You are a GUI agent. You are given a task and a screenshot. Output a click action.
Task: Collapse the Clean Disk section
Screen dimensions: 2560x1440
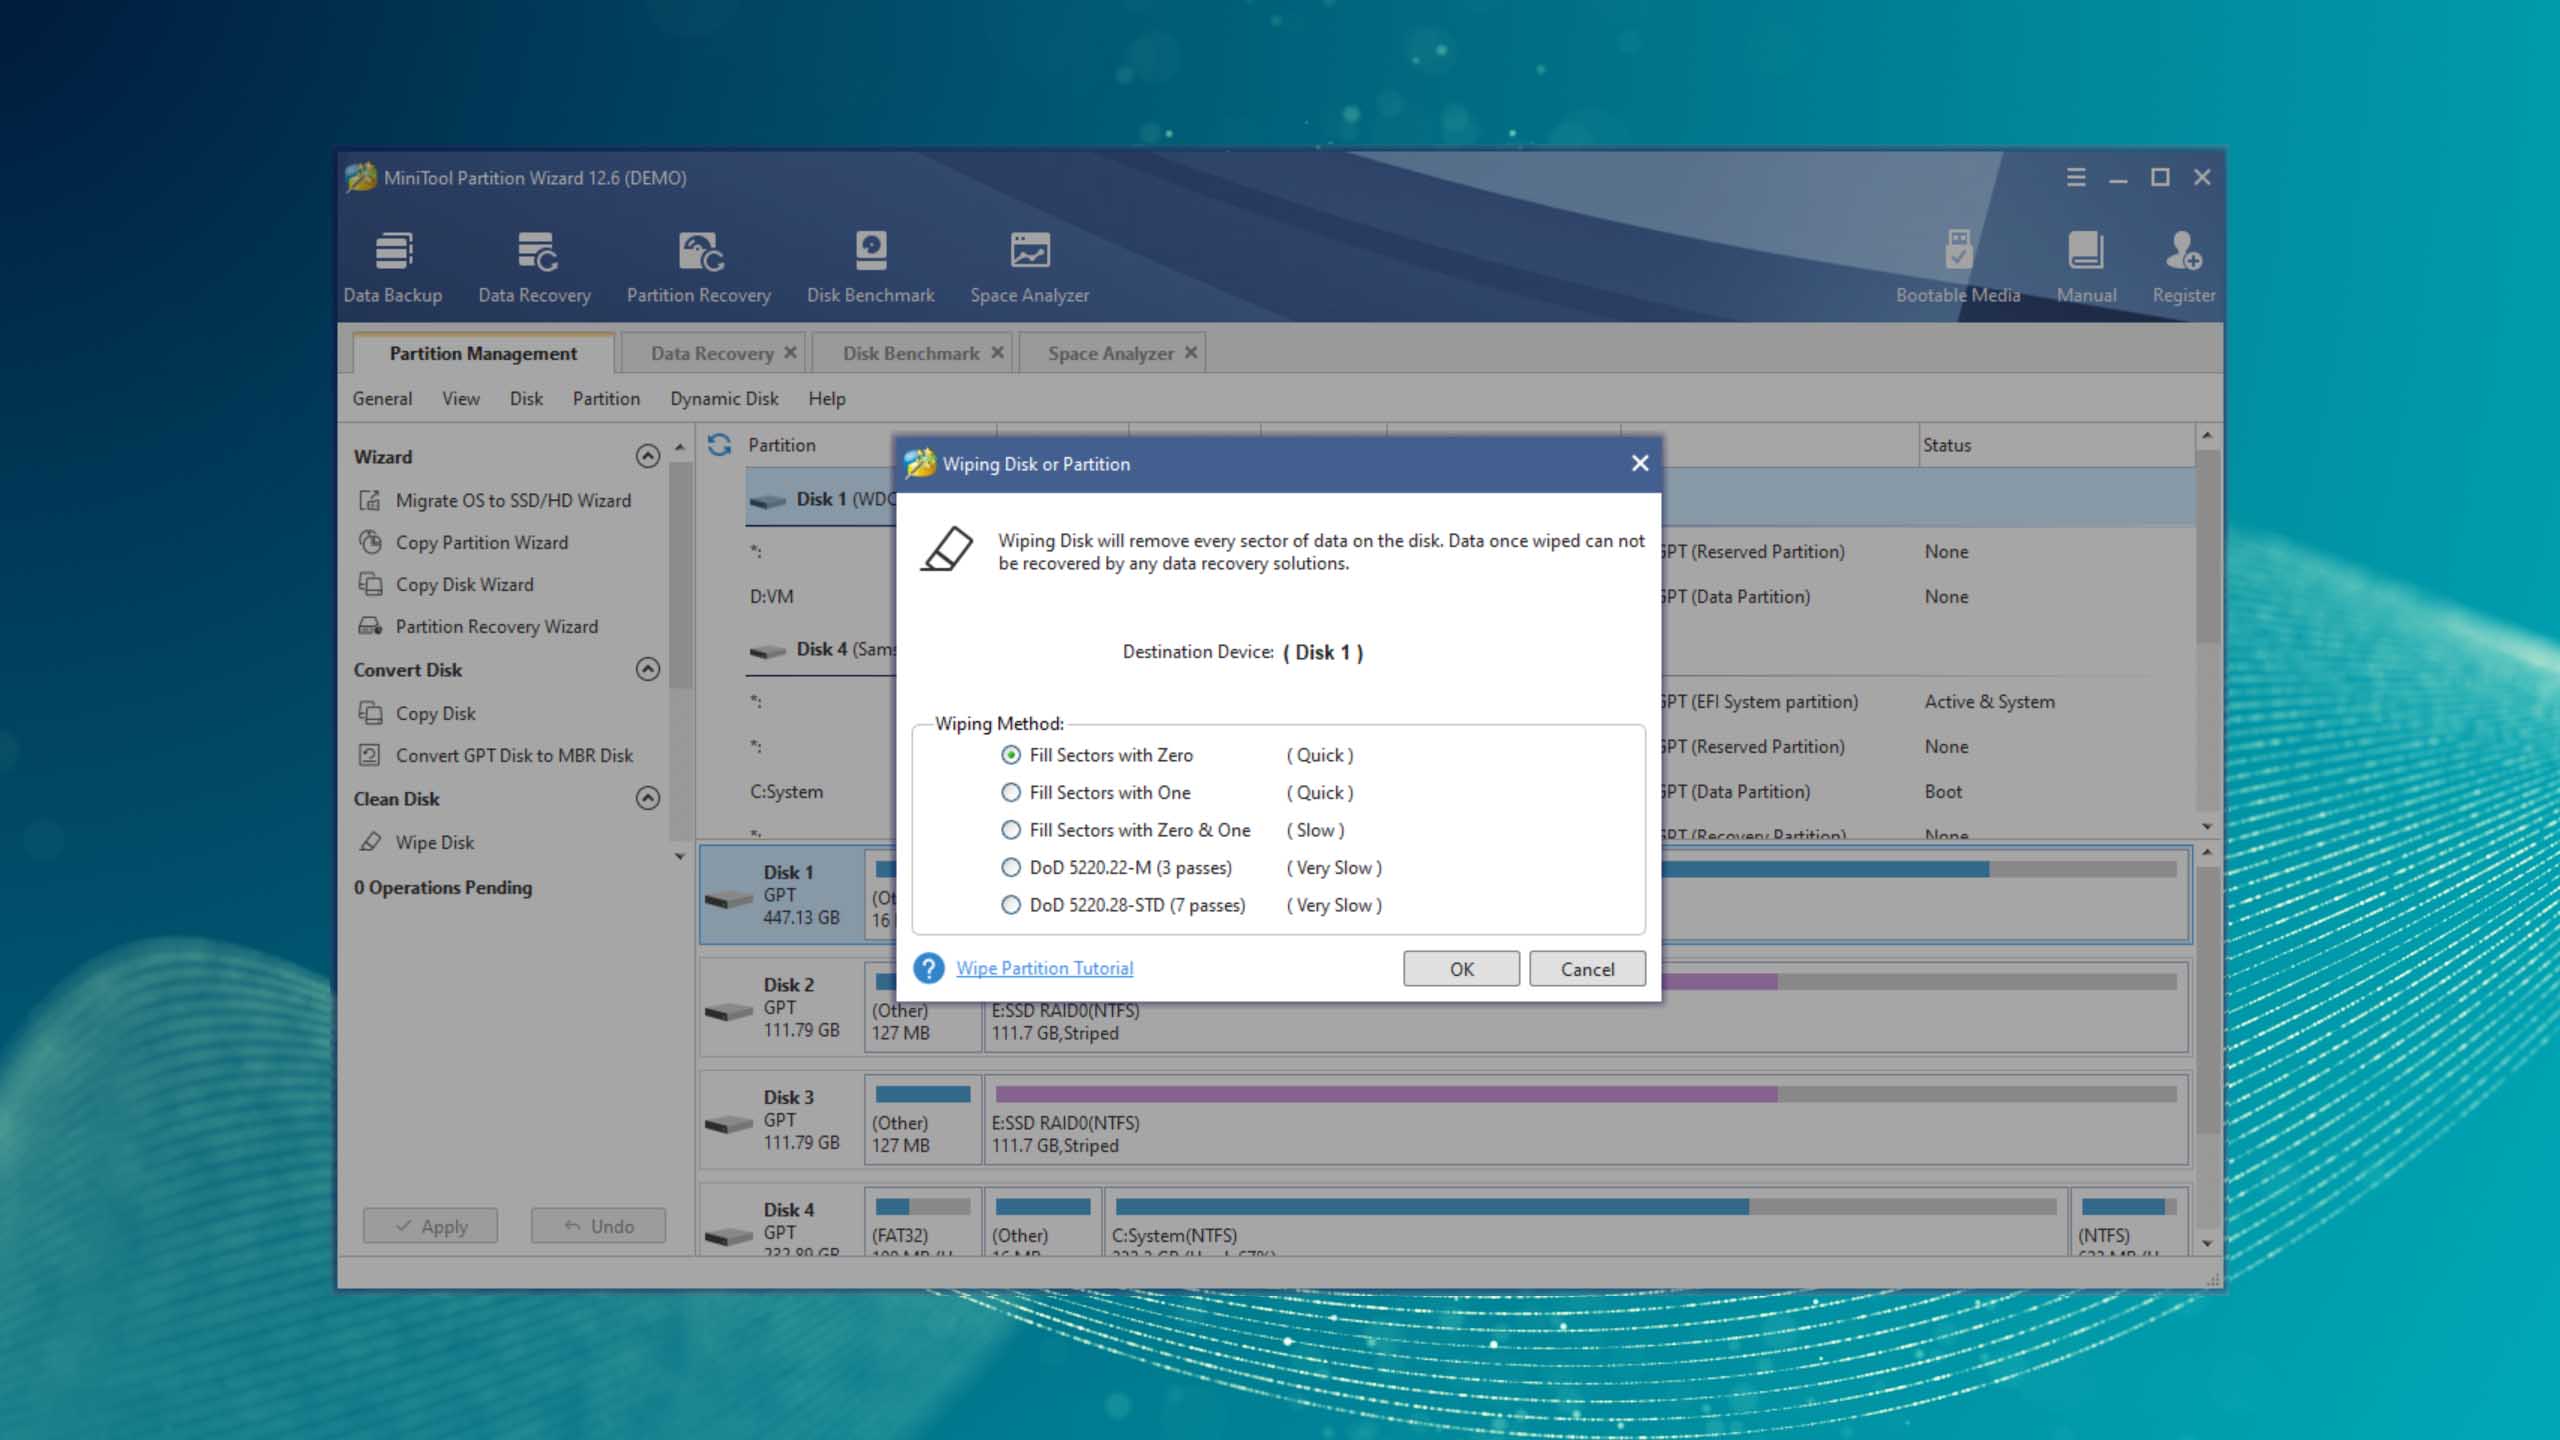647,798
